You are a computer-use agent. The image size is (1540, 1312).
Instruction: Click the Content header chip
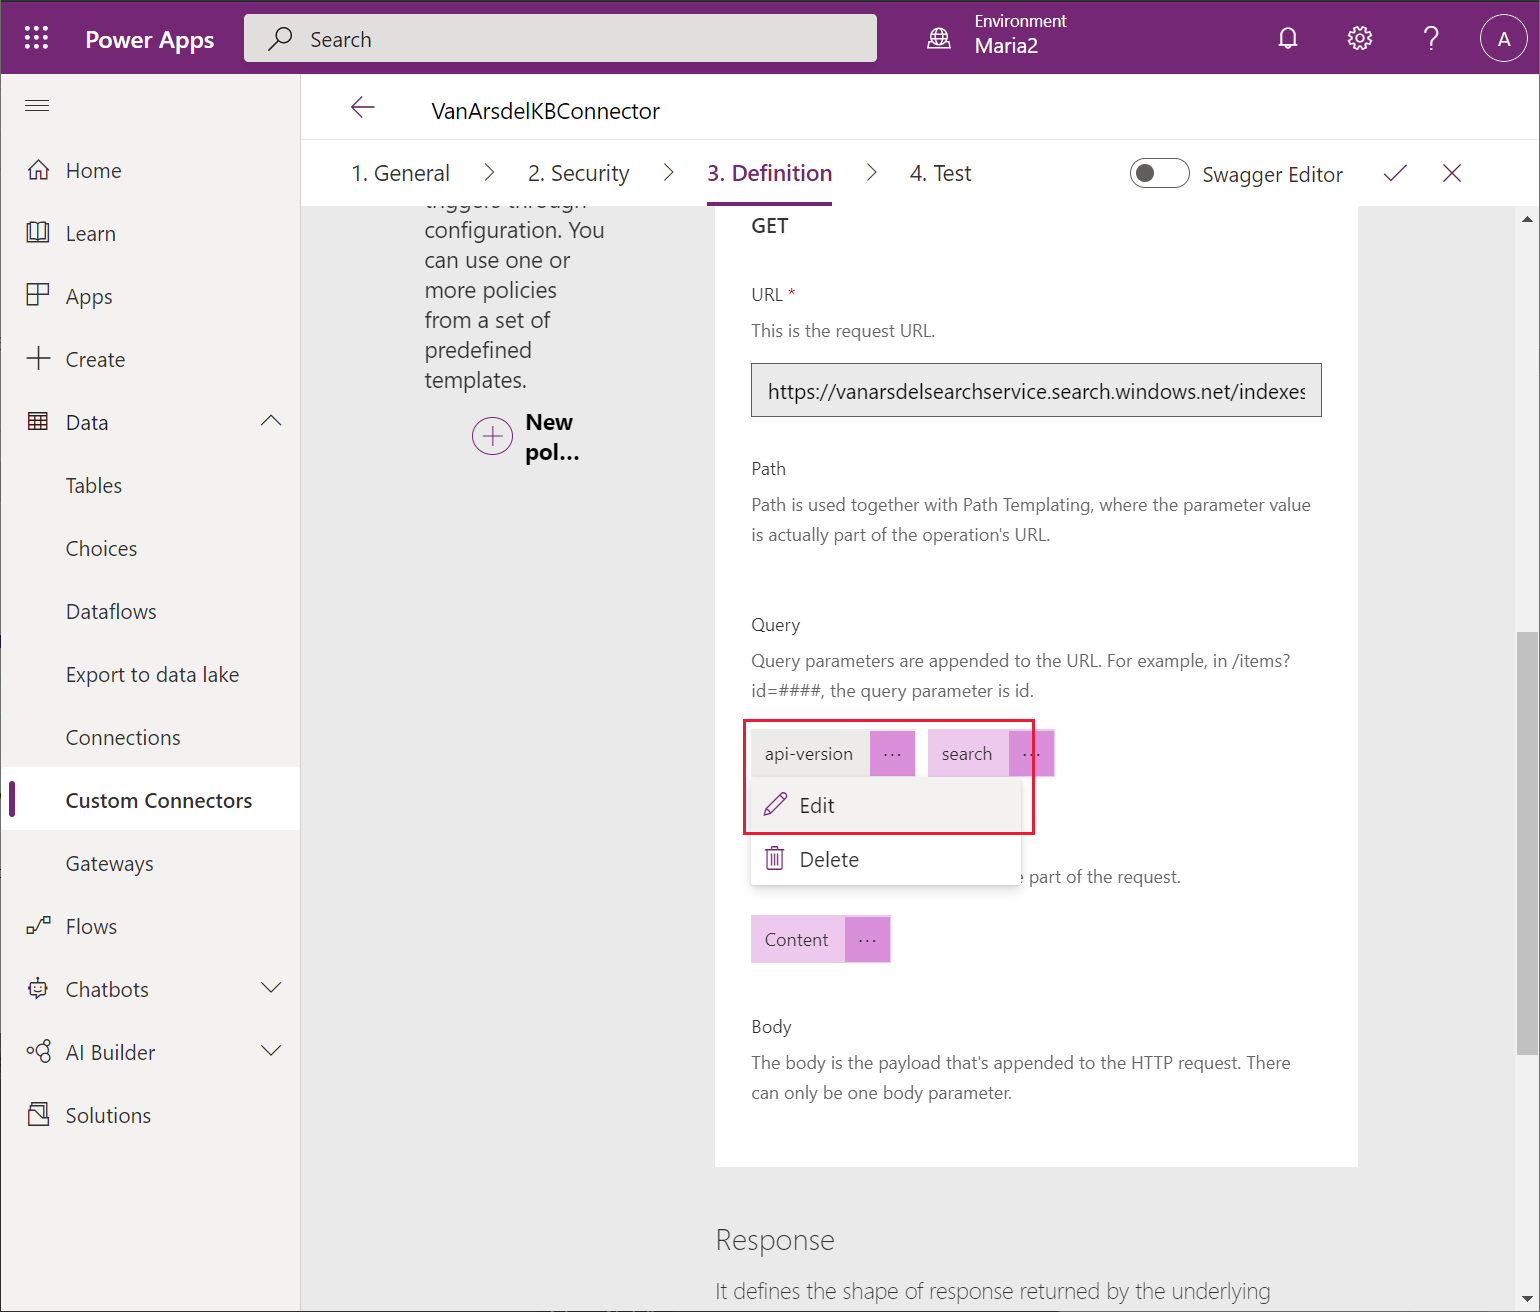[x=797, y=939]
